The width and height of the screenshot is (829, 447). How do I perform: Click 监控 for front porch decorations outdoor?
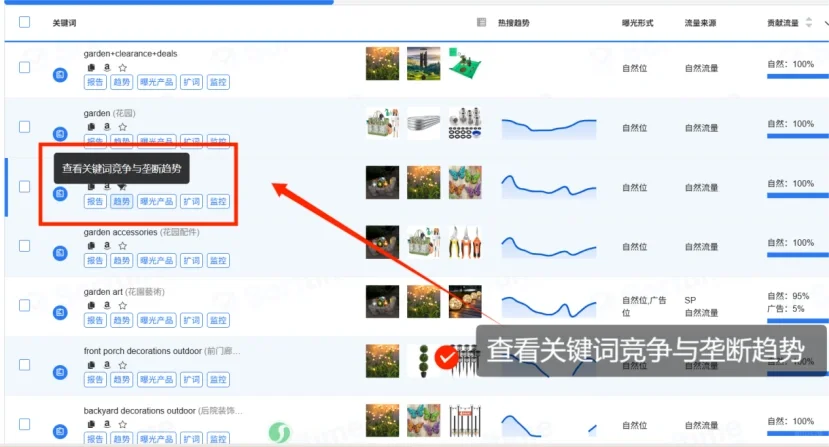pyautogui.click(x=218, y=379)
